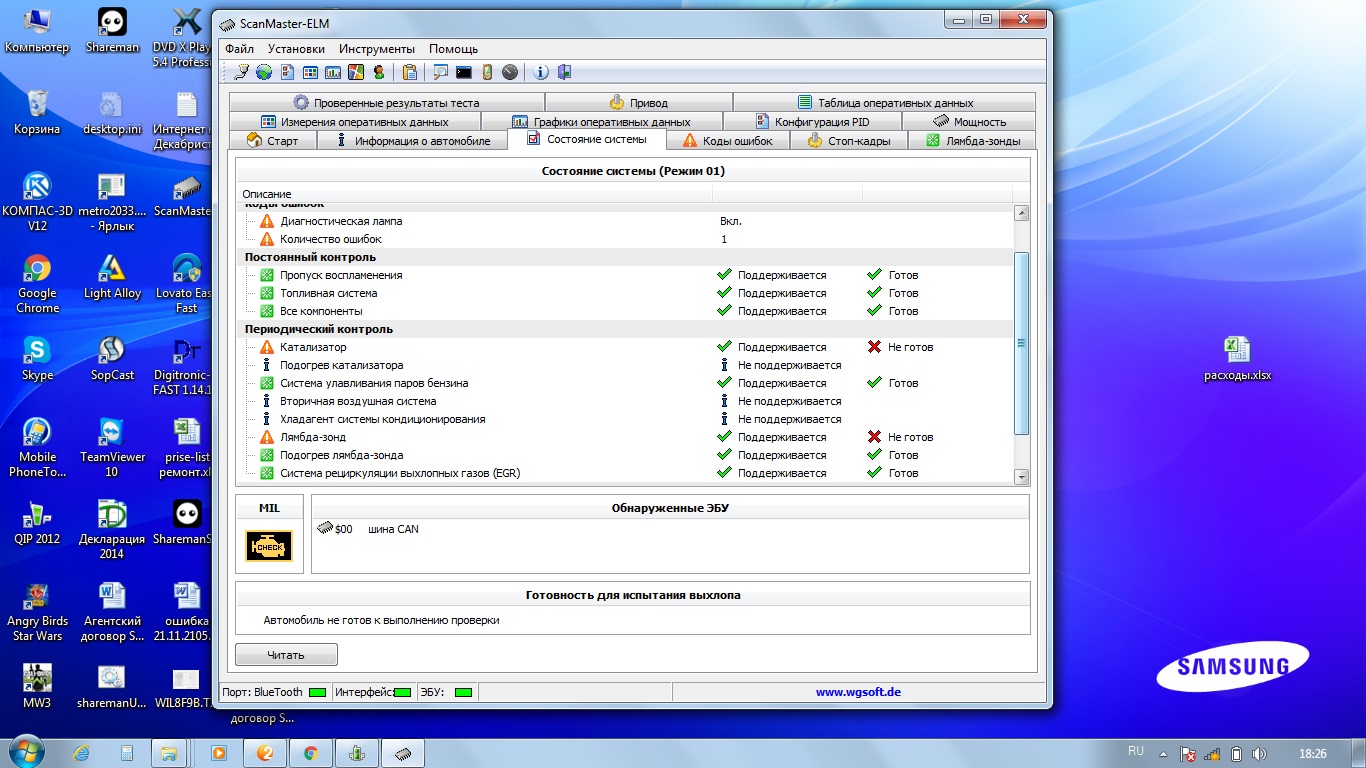Open the Инструменты menu
Screen dimensions: 1366x768
pyautogui.click(x=376, y=49)
